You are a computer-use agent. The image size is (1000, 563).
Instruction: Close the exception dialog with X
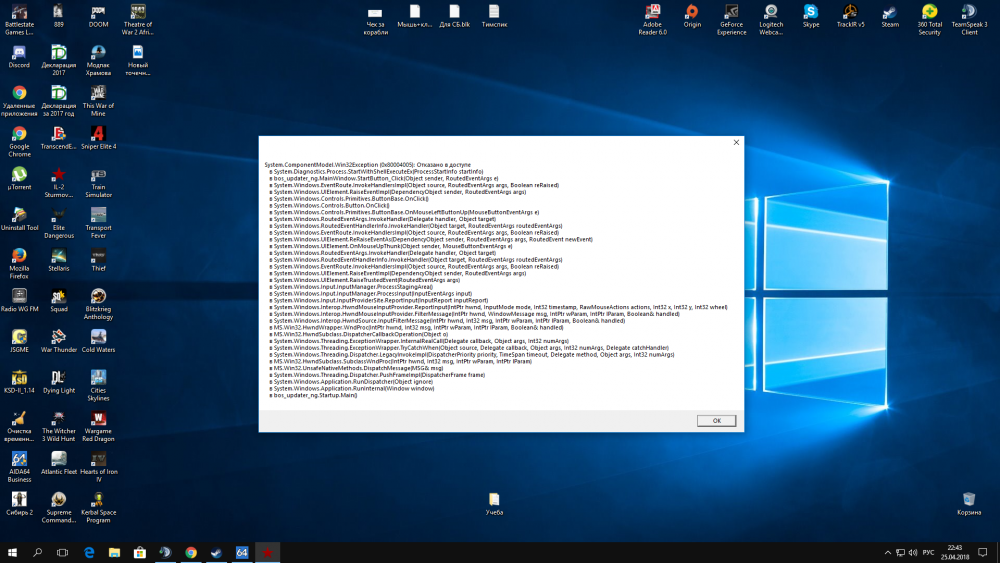(735, 143)
